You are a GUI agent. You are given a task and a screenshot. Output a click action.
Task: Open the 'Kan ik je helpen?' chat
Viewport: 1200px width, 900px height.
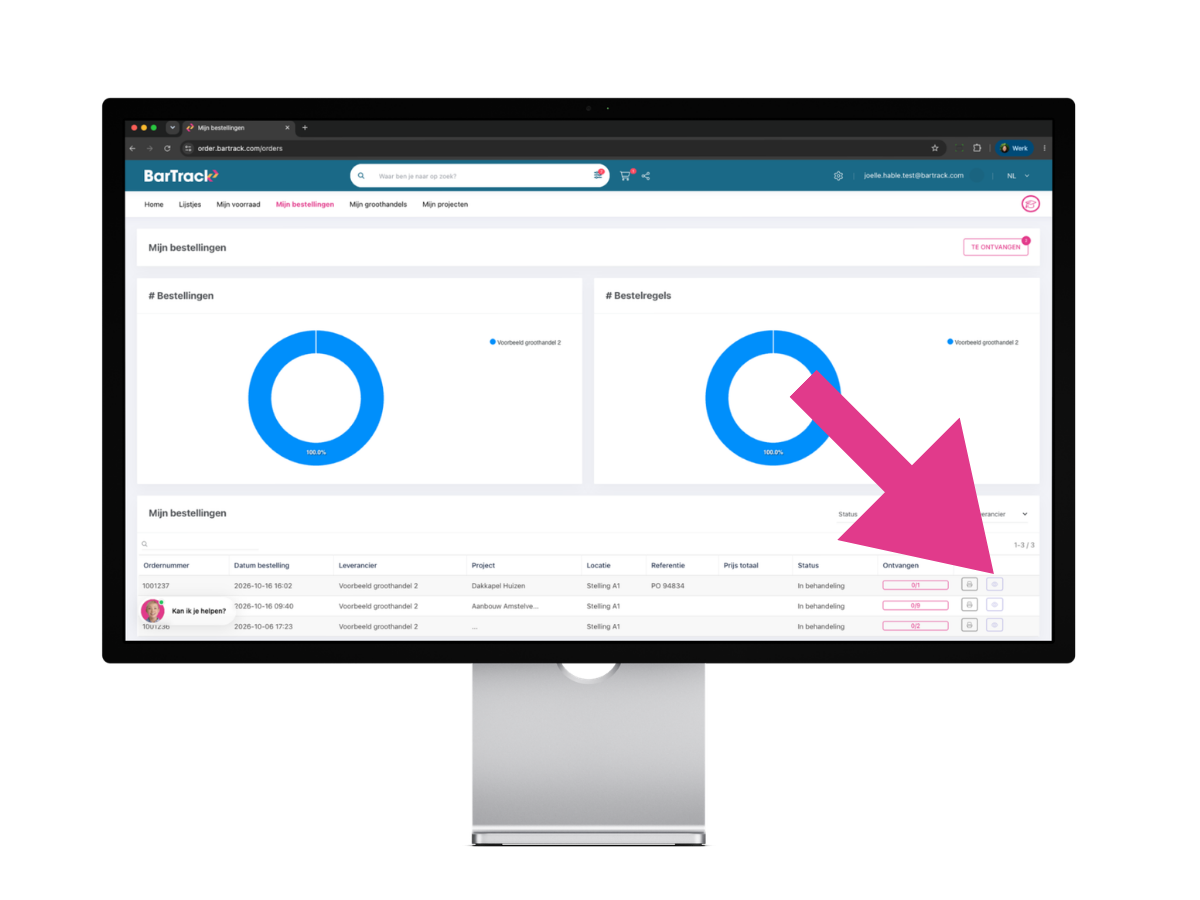(187, 611)
